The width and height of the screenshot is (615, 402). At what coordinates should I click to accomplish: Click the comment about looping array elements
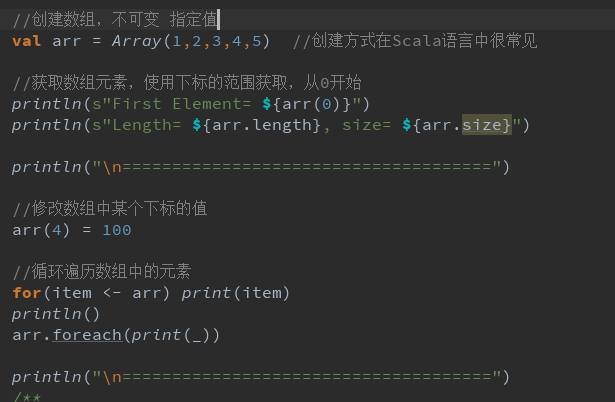click(x=102, y=272)
